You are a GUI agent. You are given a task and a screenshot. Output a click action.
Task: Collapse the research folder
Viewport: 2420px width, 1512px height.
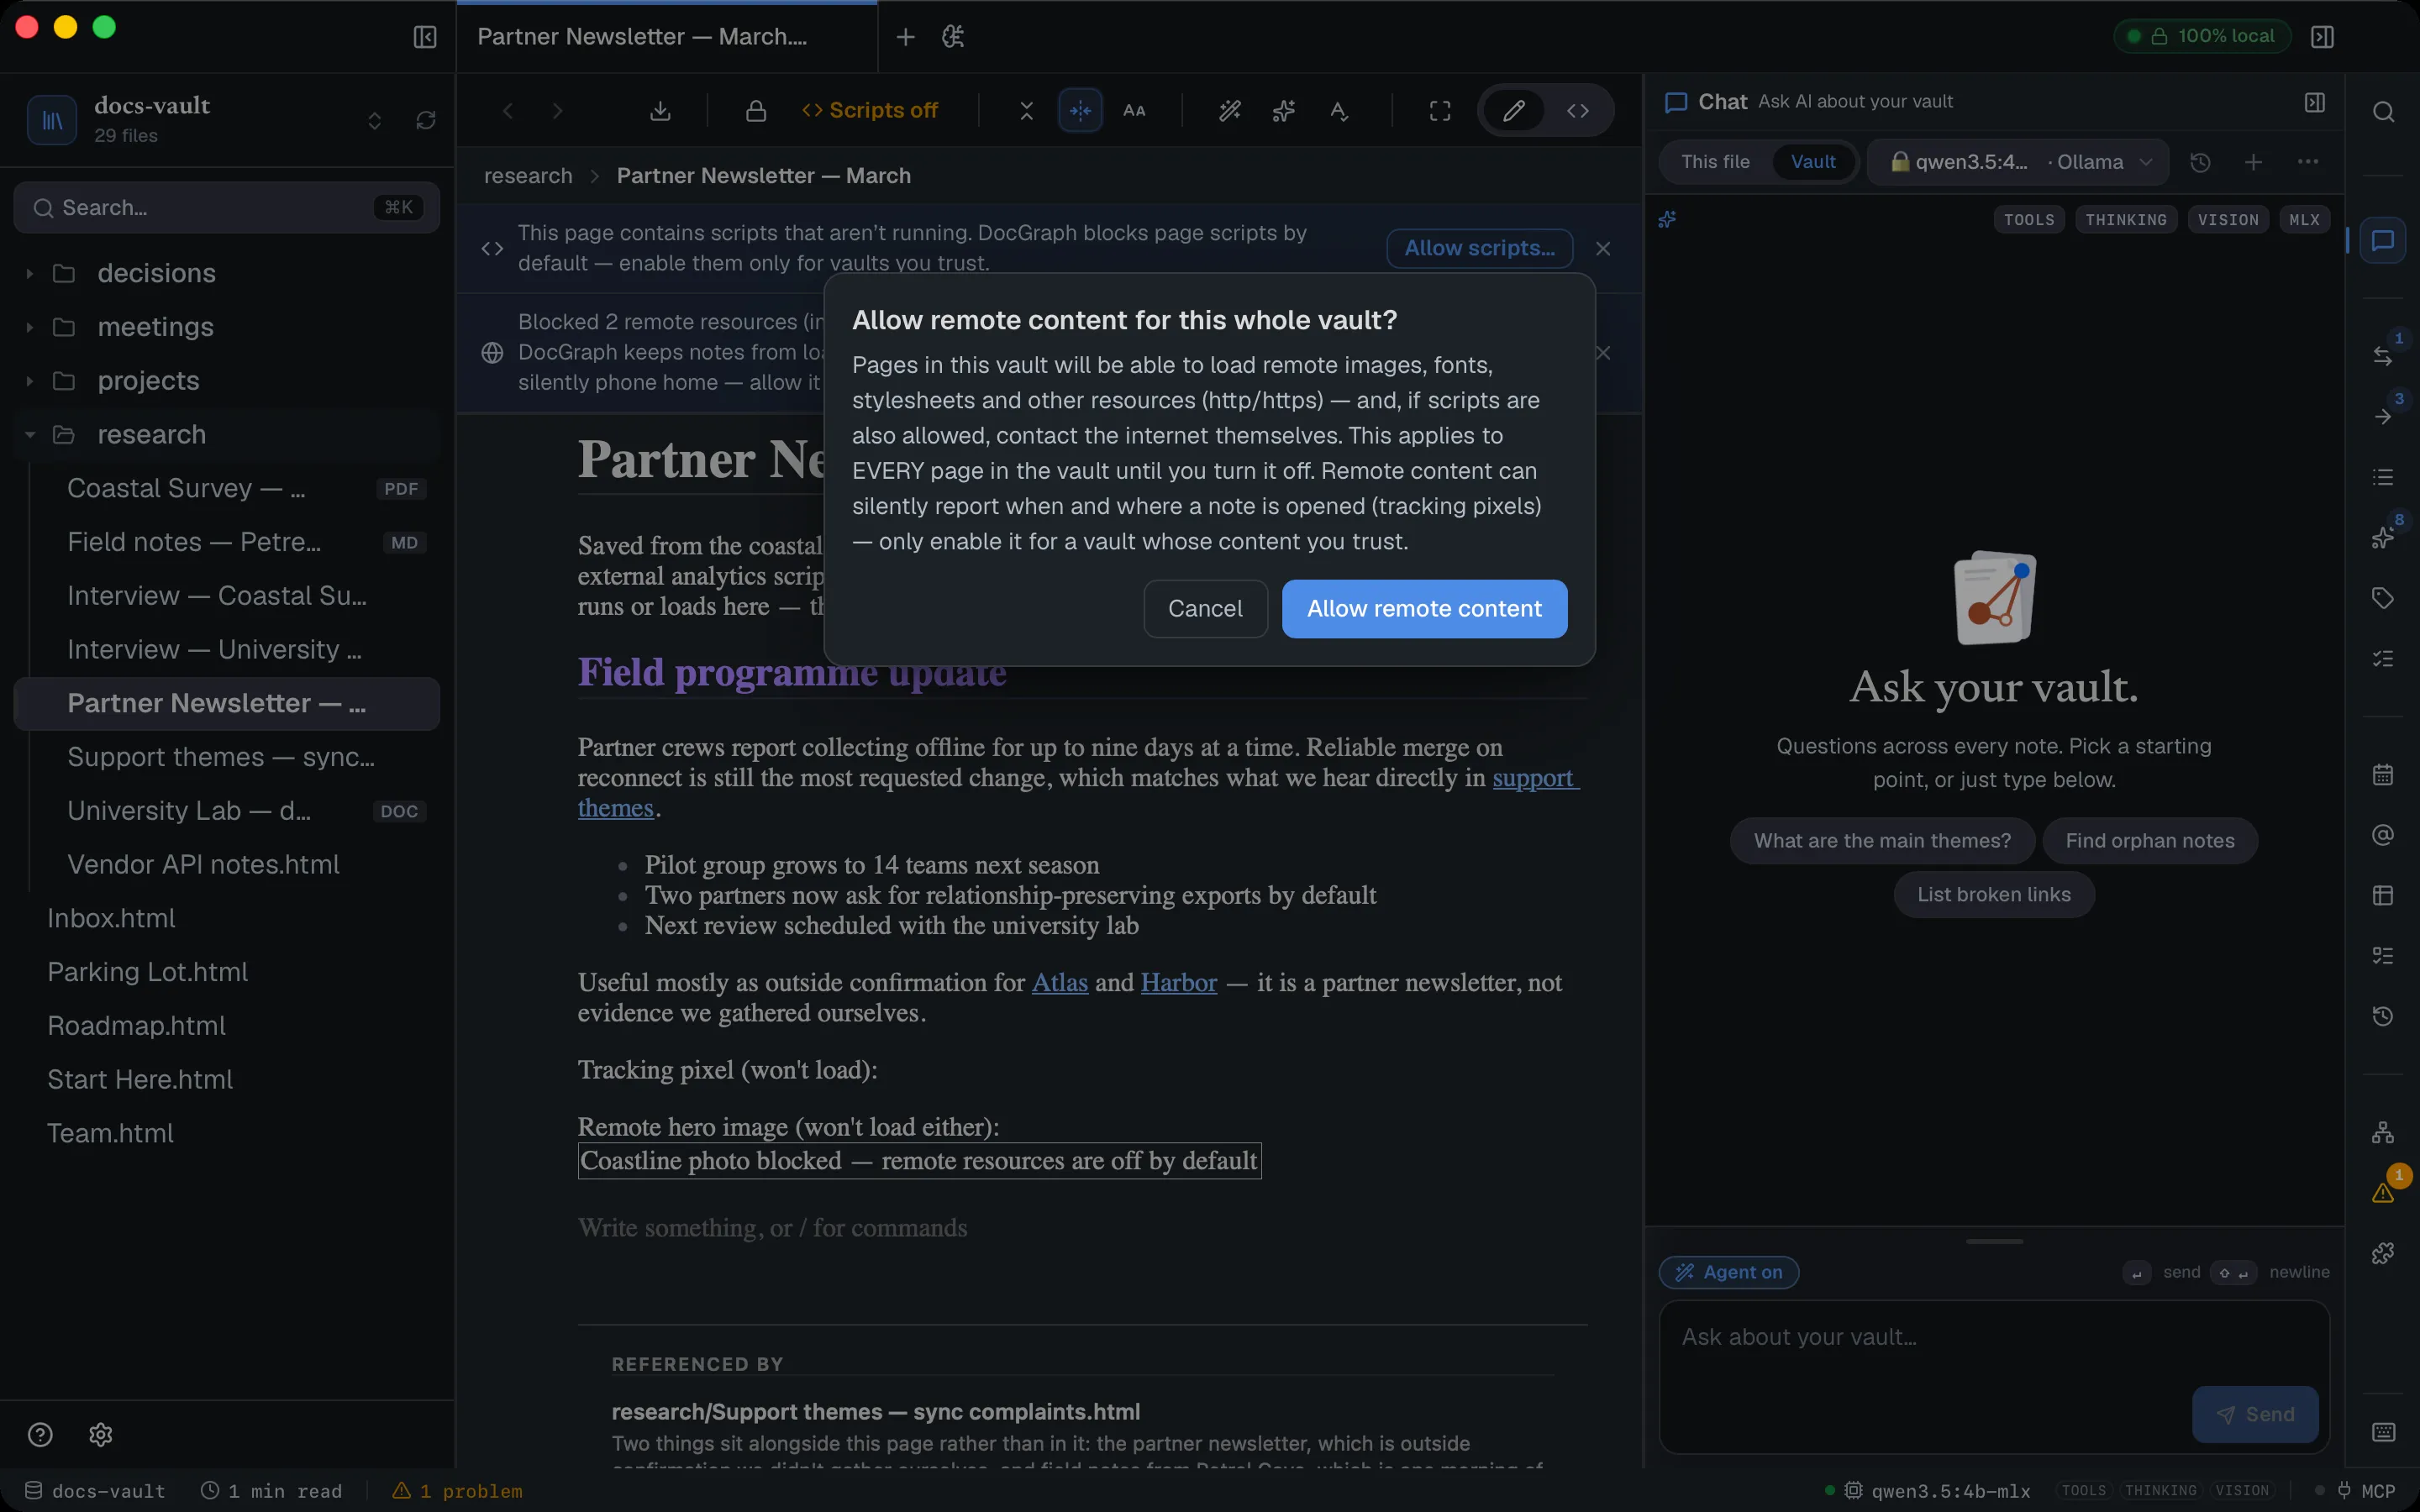pyautogui.click(x=29, y=434)
